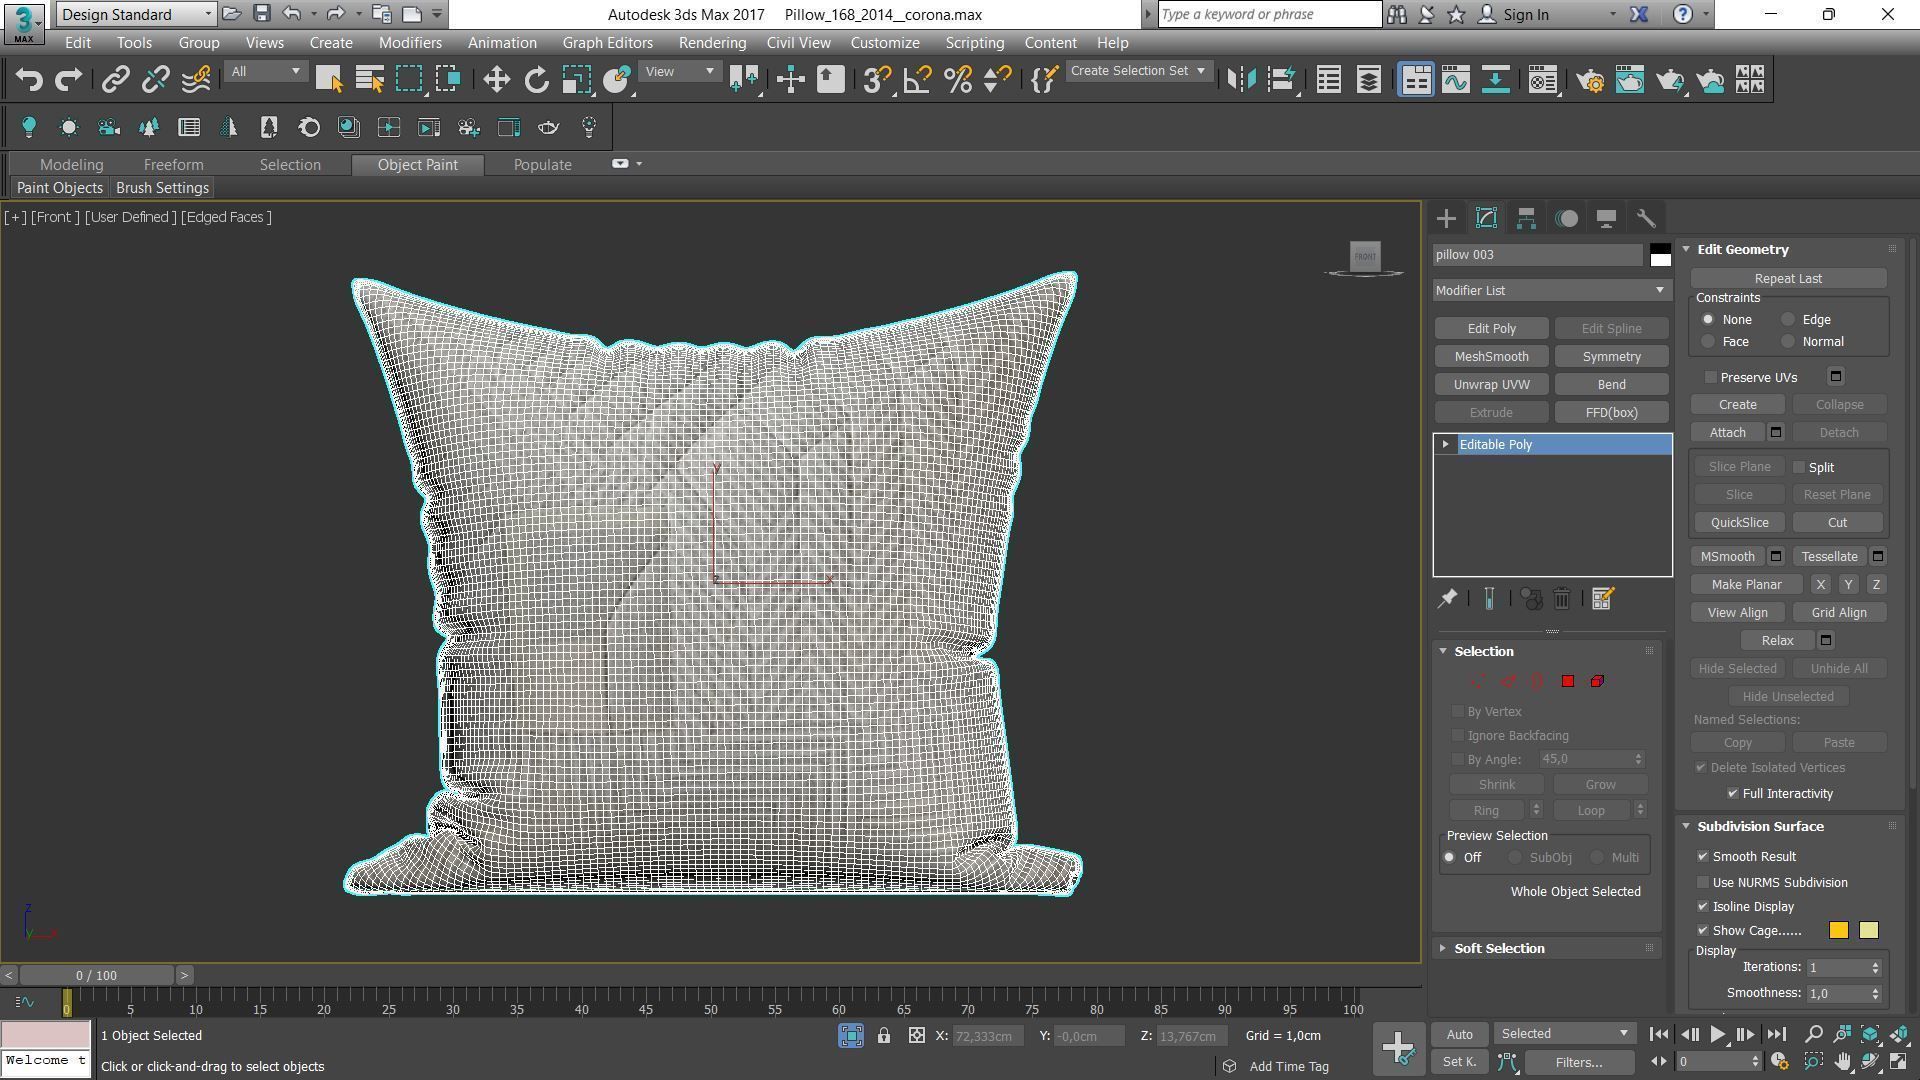Open the Hierarchy command panel
1920x1080 pixels.
(1526, 218)
